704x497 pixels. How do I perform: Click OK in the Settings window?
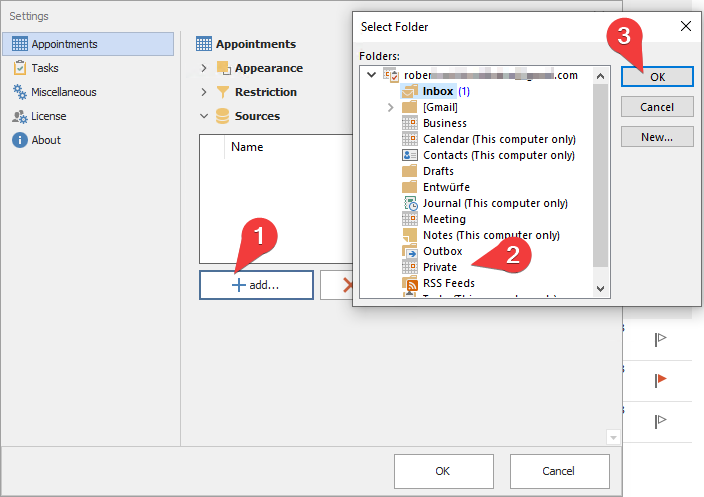pos(444,471)
